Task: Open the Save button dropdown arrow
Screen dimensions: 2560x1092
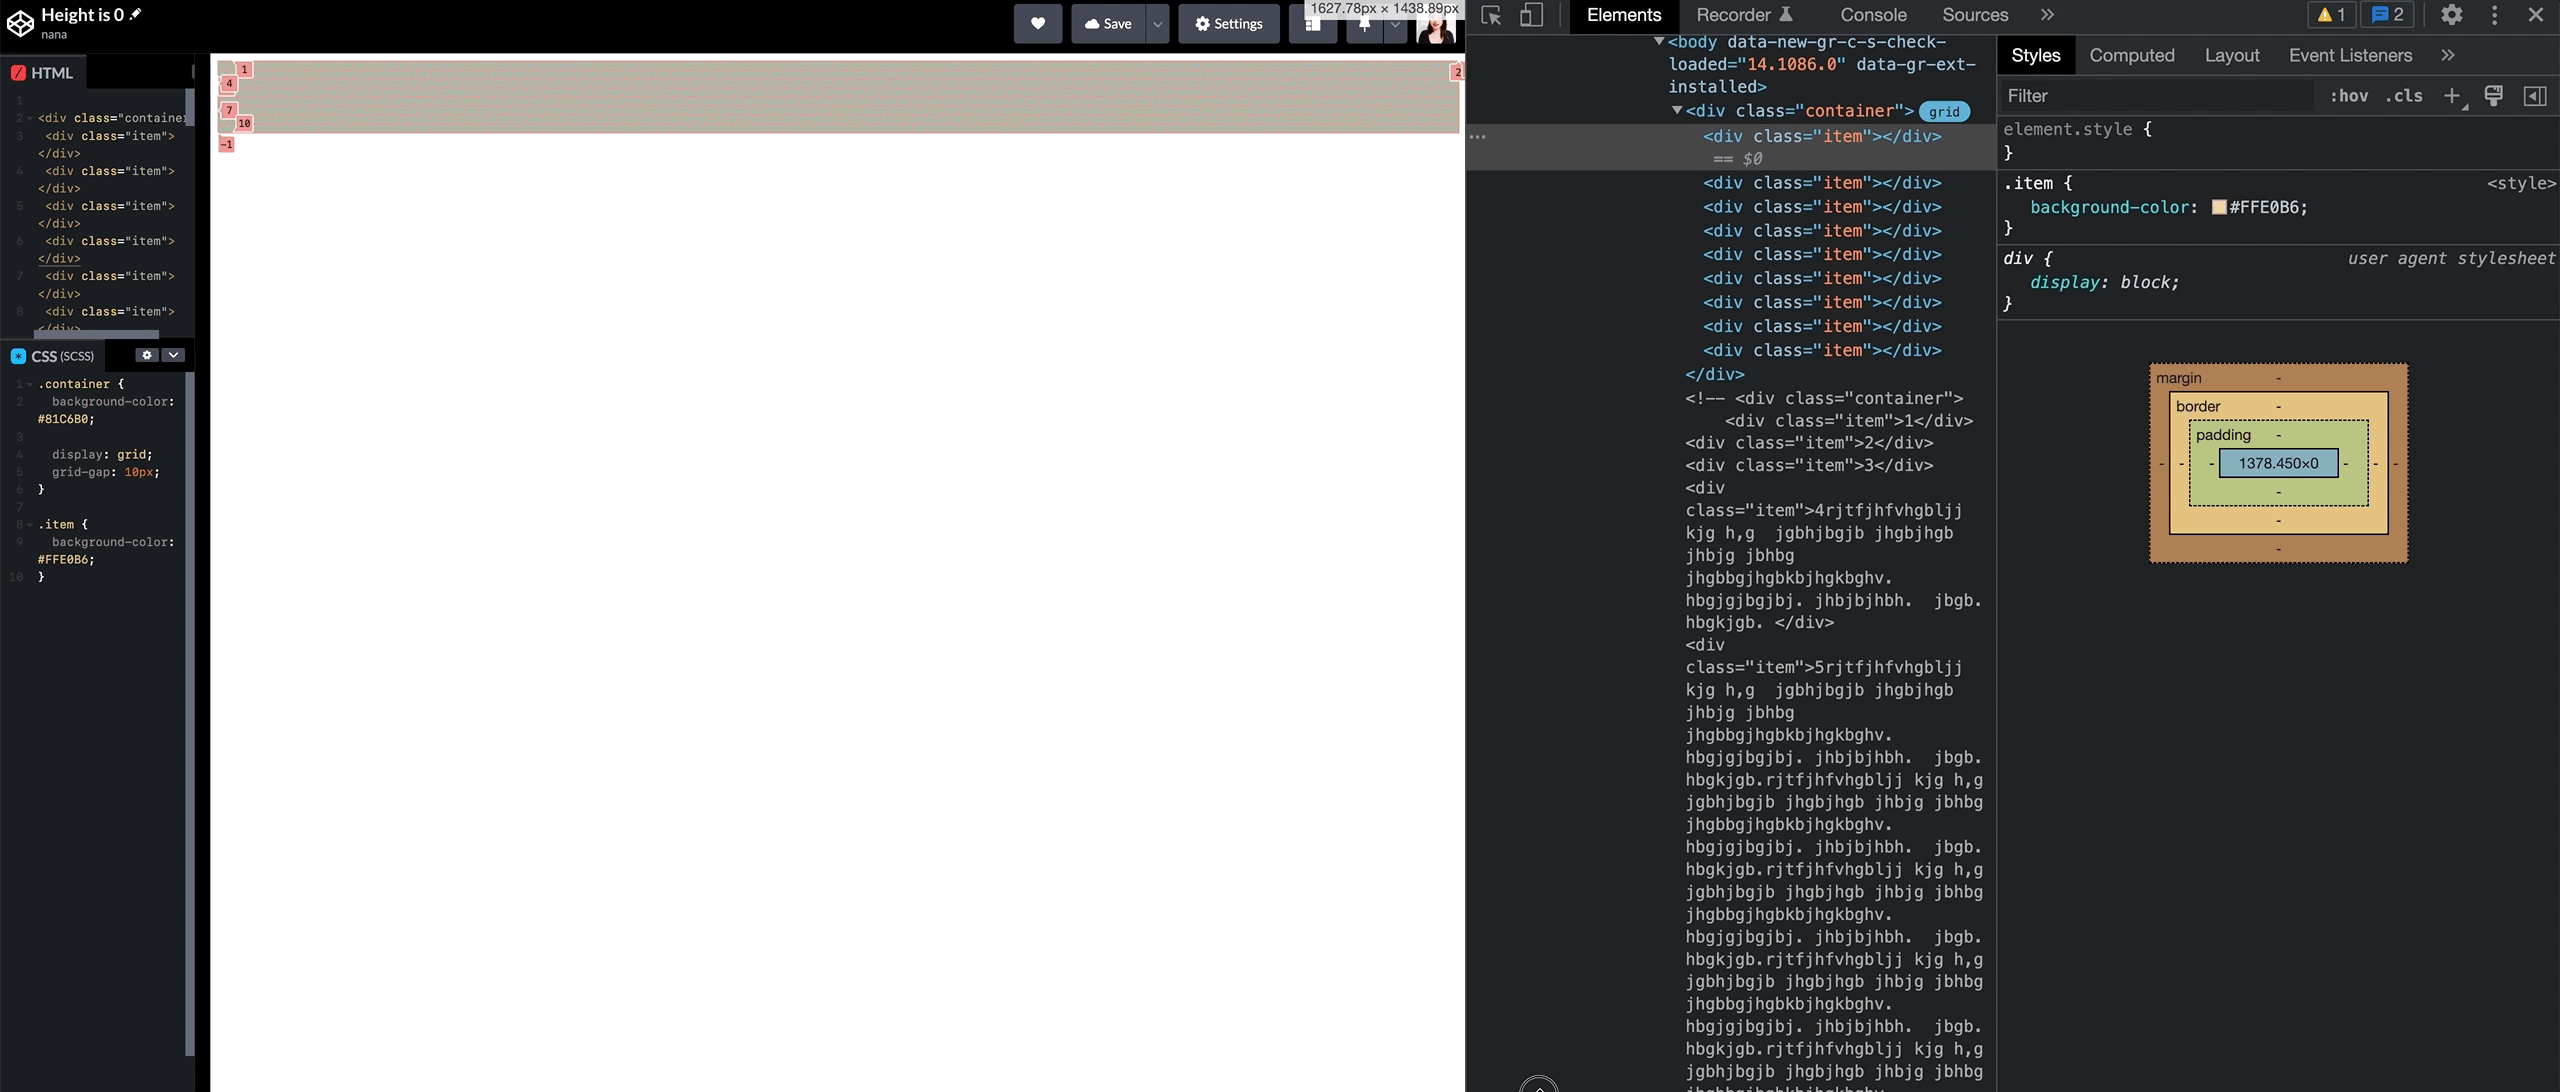Action: [1156, 23]
